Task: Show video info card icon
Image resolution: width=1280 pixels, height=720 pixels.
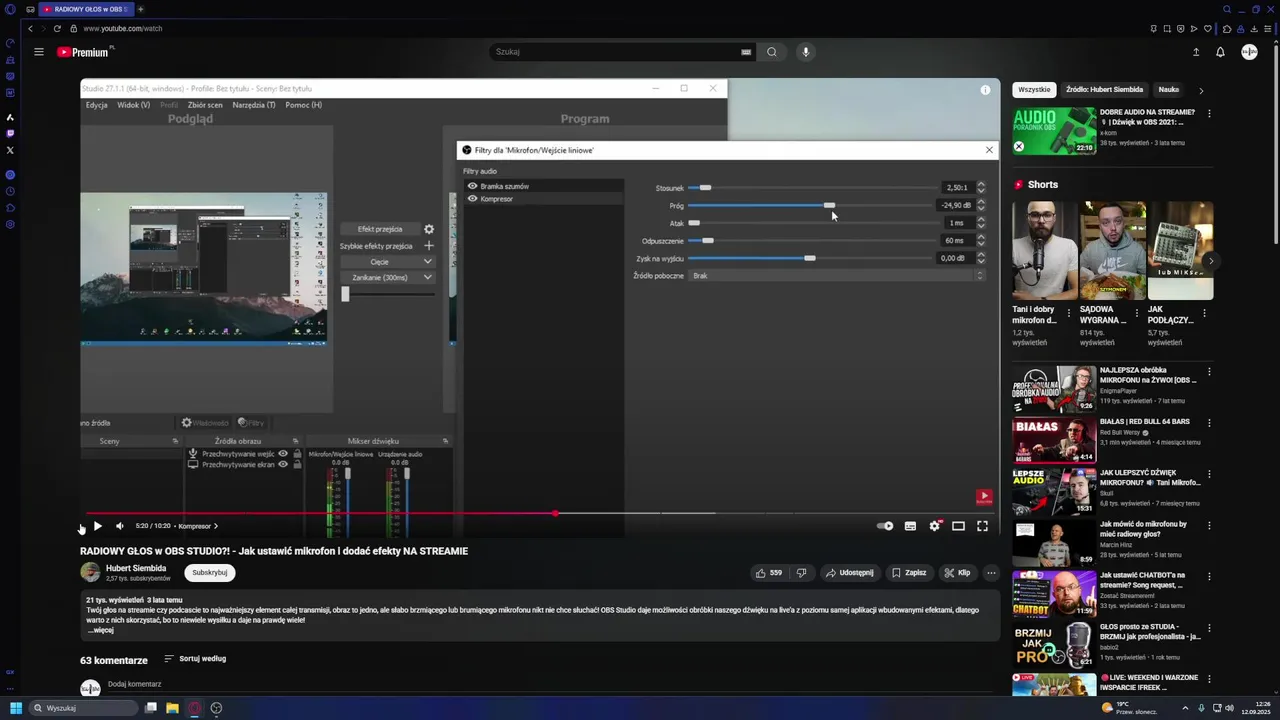Action: [x=985, y=90]
